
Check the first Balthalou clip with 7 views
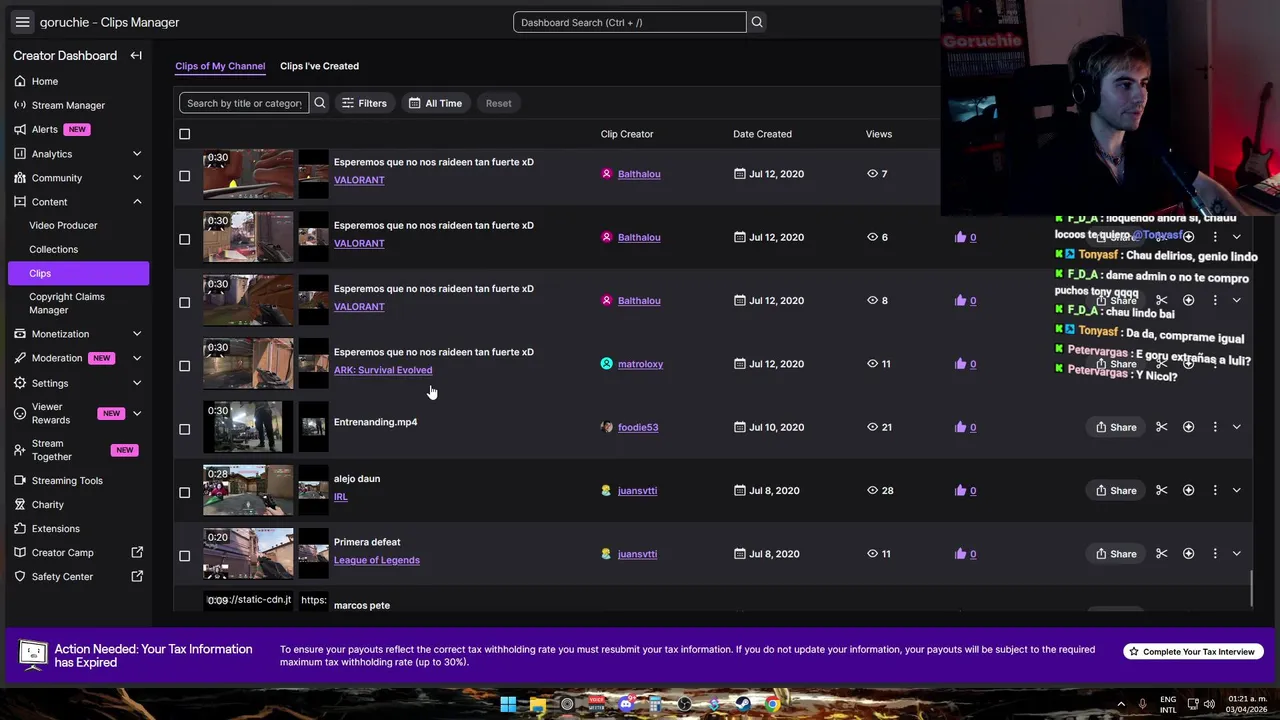click(184, 176)
